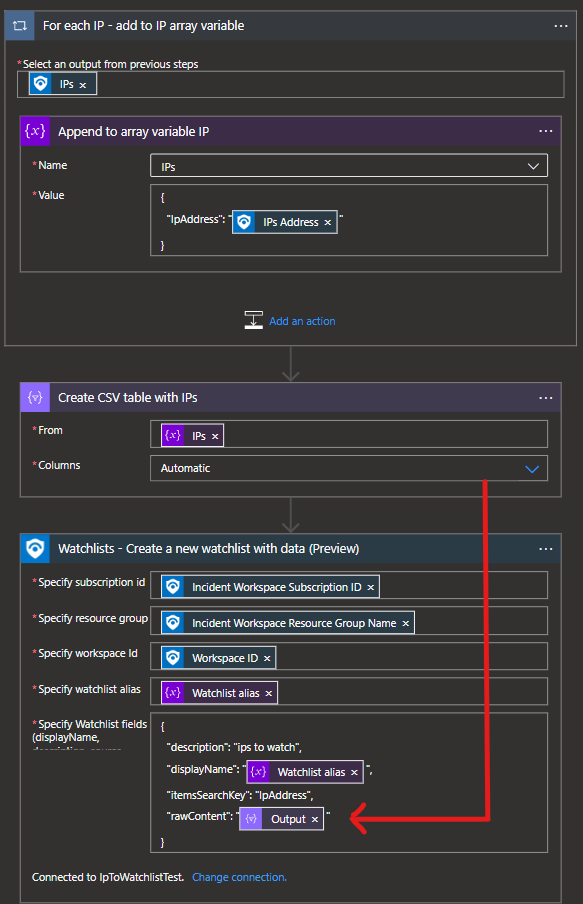Click the Create CSV table data operation icon

[35, 397]
